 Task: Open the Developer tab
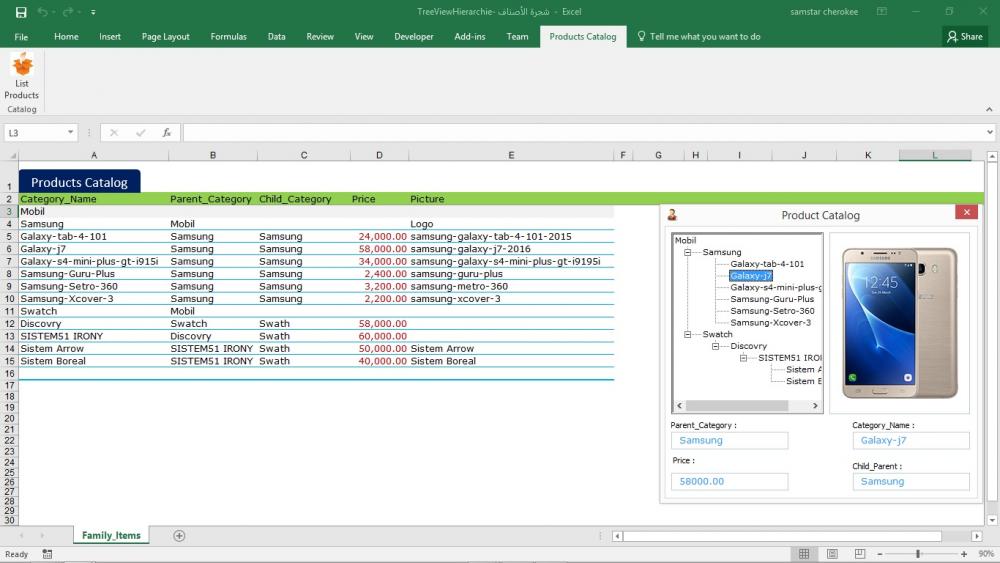point(414,37)
